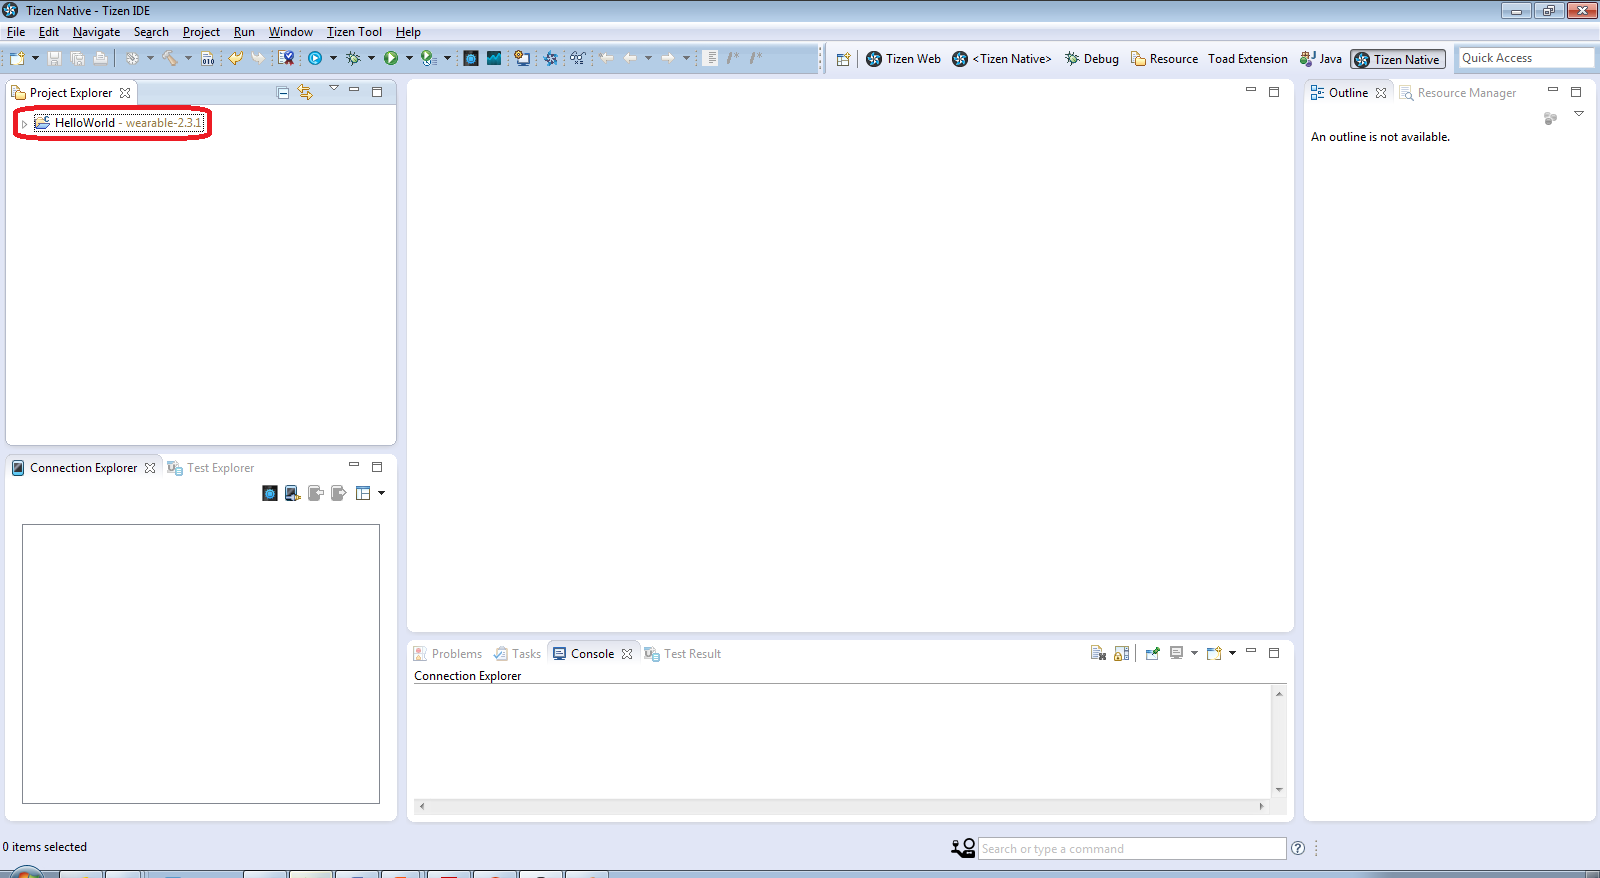Viewport: 1600px width, 878px height.
Task: Switch to the Test Explorer tab
Action: click(211, 468)
